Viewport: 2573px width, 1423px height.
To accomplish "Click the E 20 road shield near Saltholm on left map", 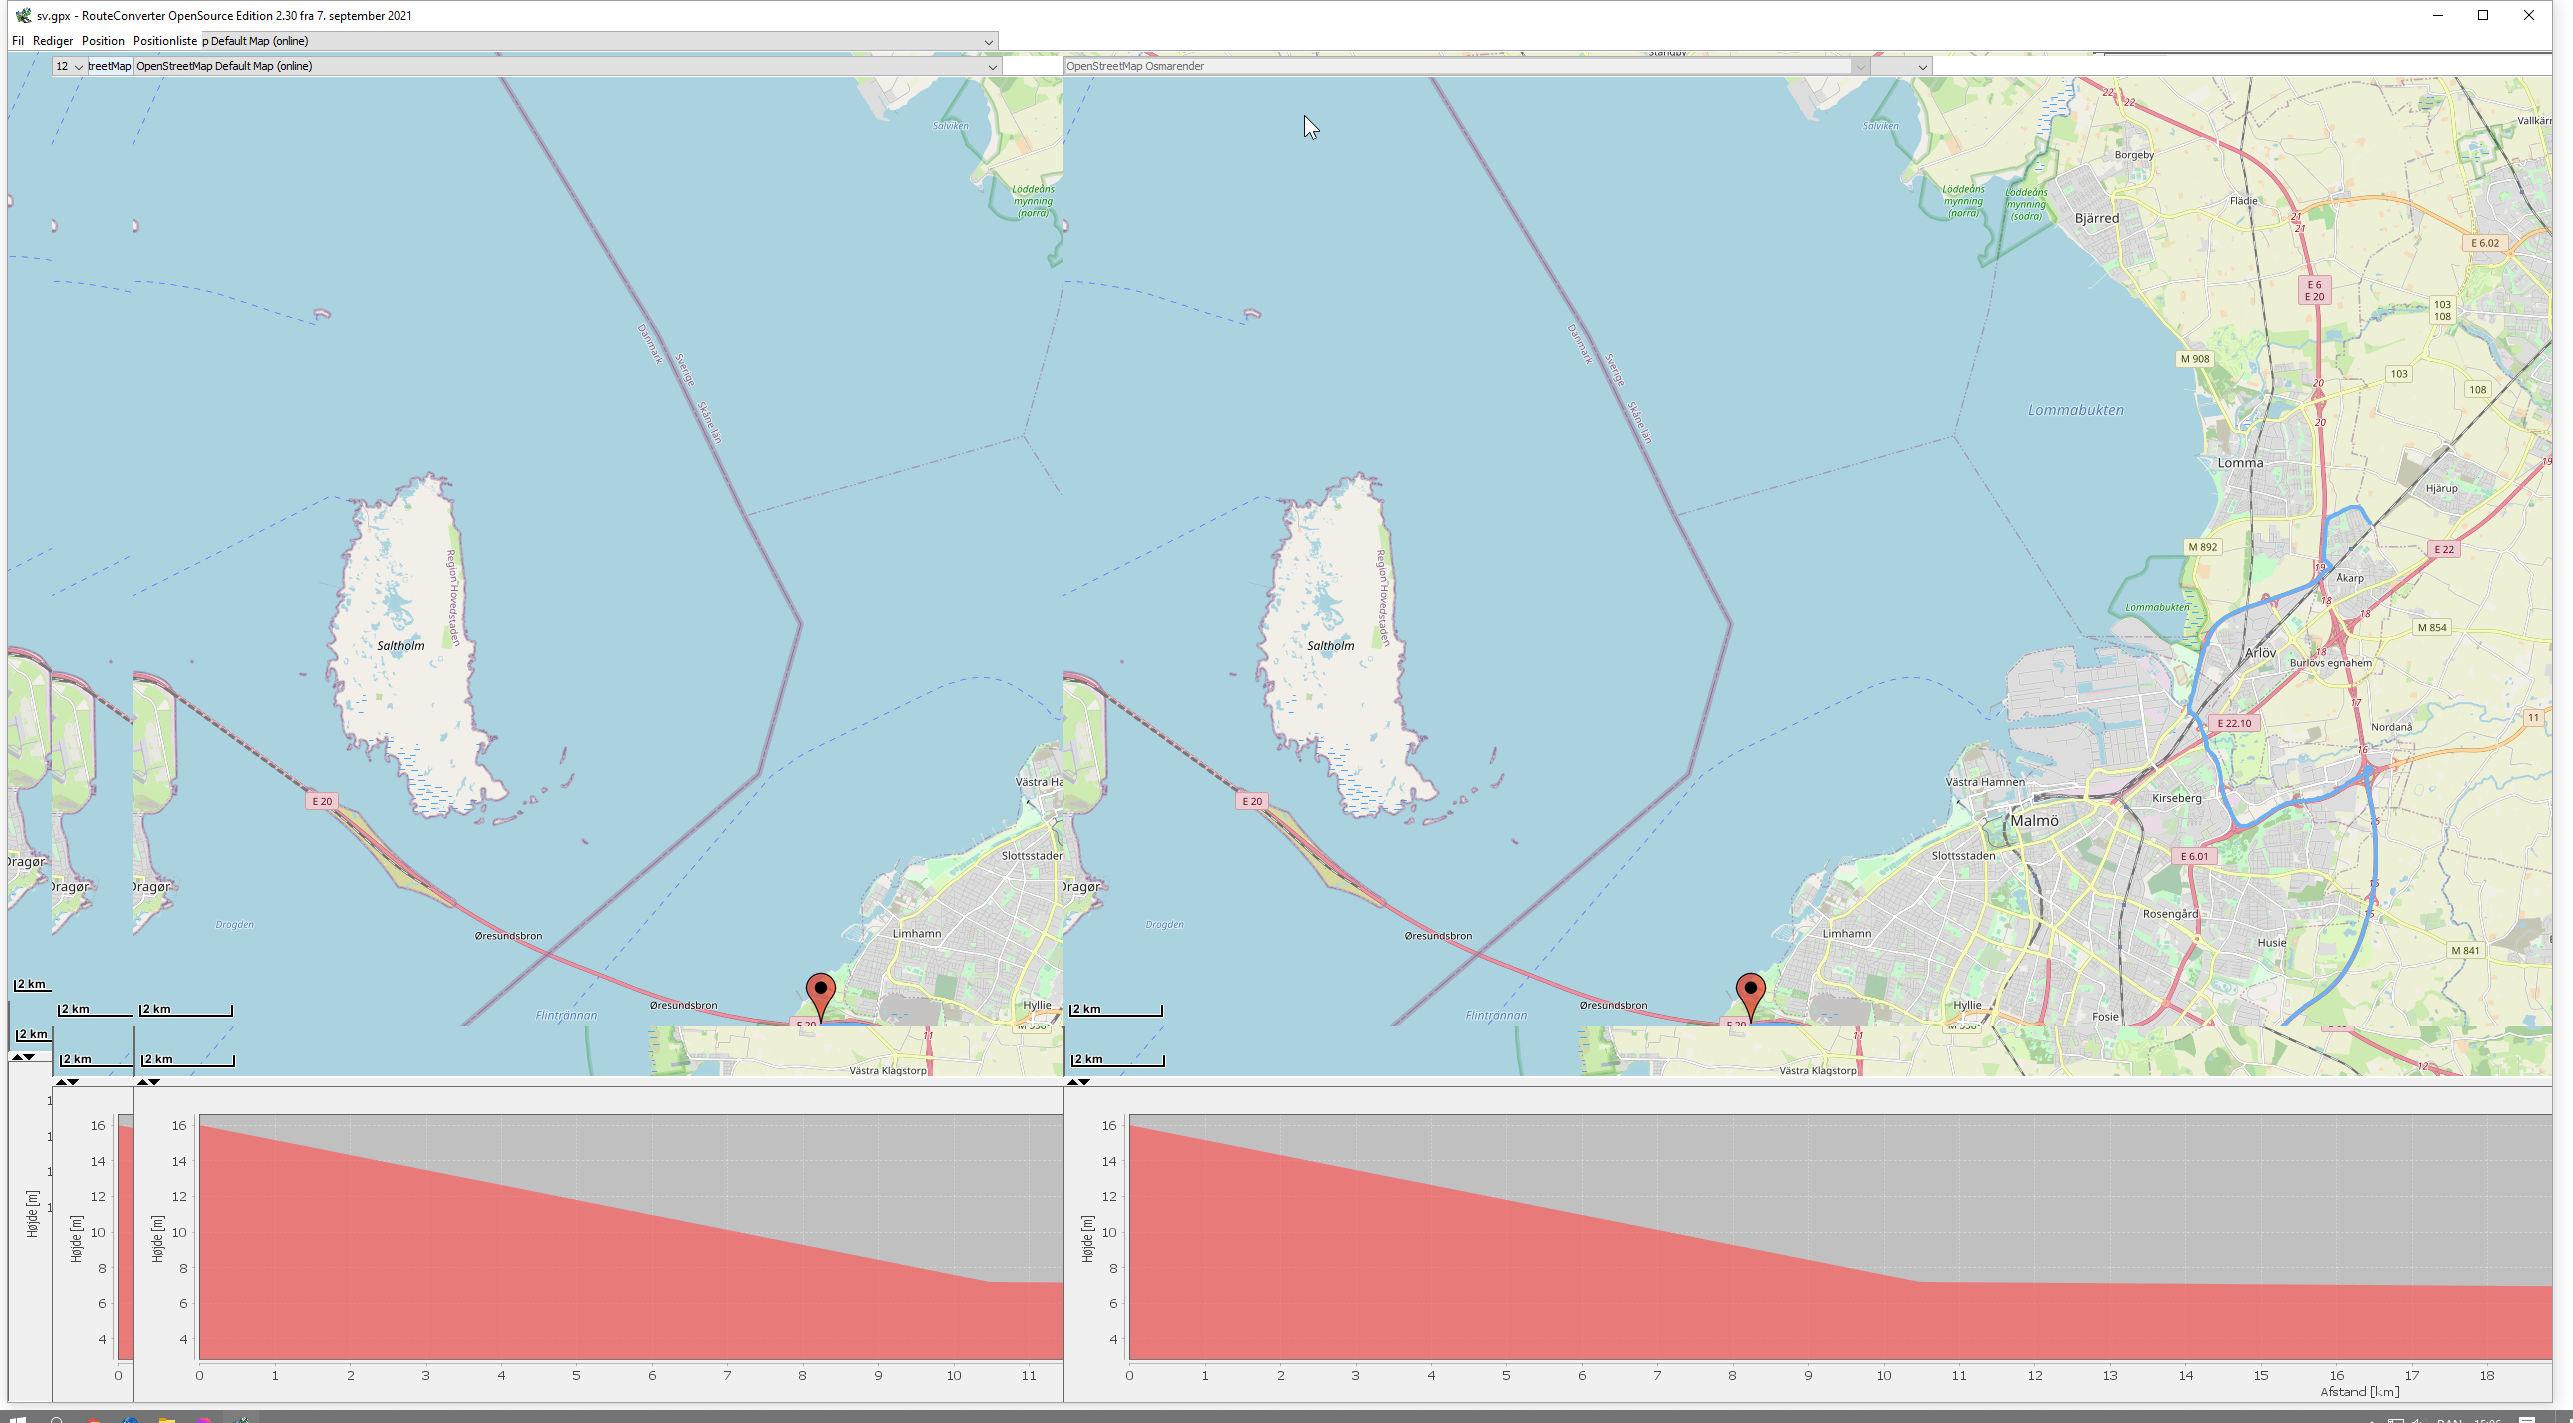I will tap(321, 801).
